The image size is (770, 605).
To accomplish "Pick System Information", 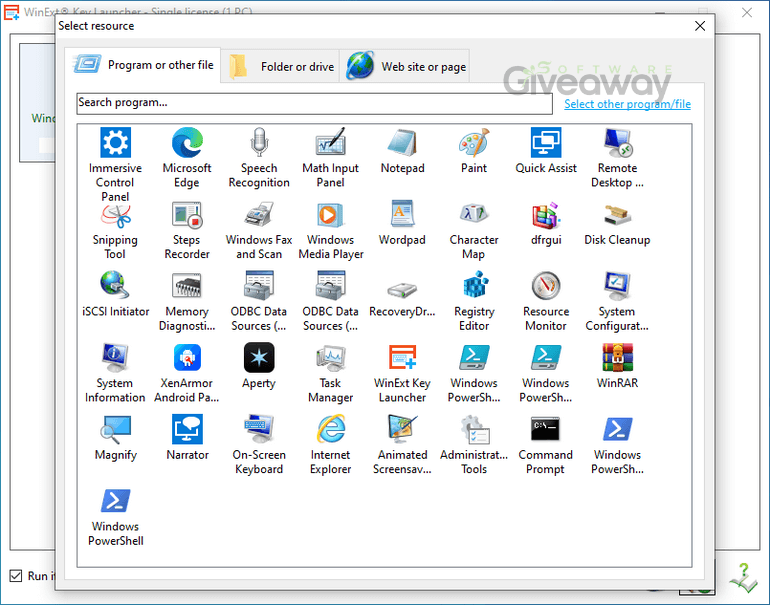I will click(x=115, y=358).
